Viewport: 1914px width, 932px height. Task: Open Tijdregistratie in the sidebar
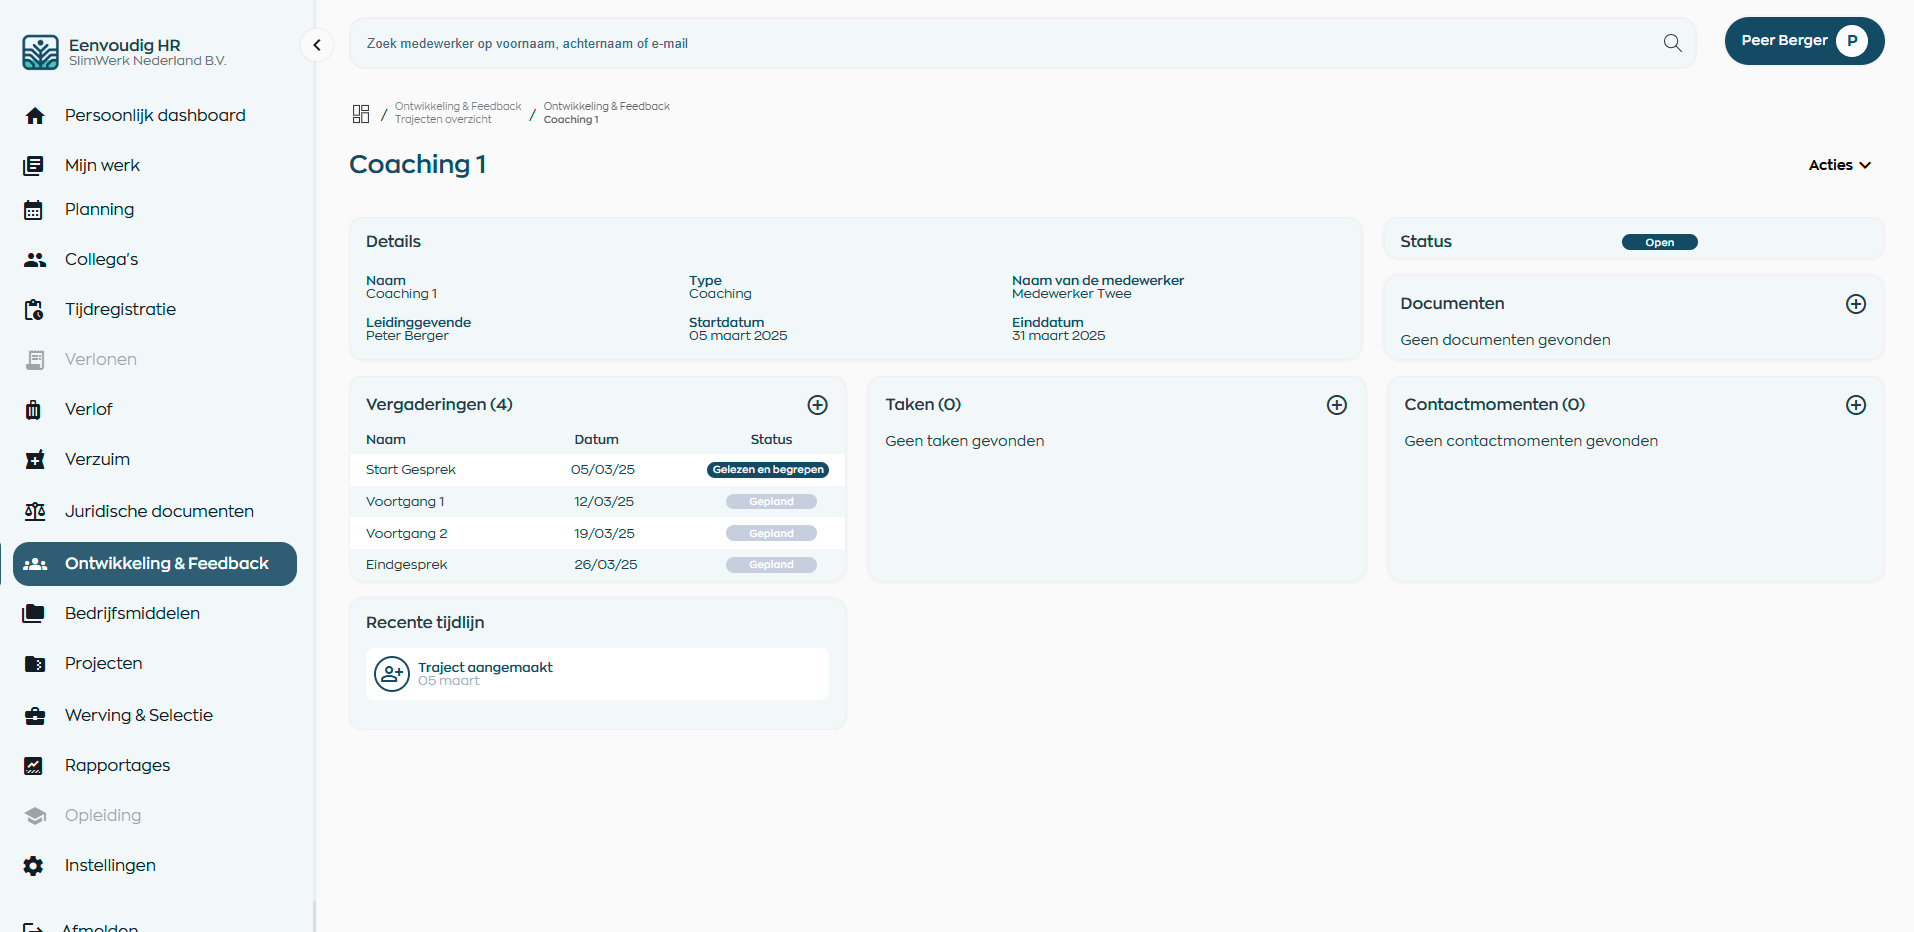point(120,309)
